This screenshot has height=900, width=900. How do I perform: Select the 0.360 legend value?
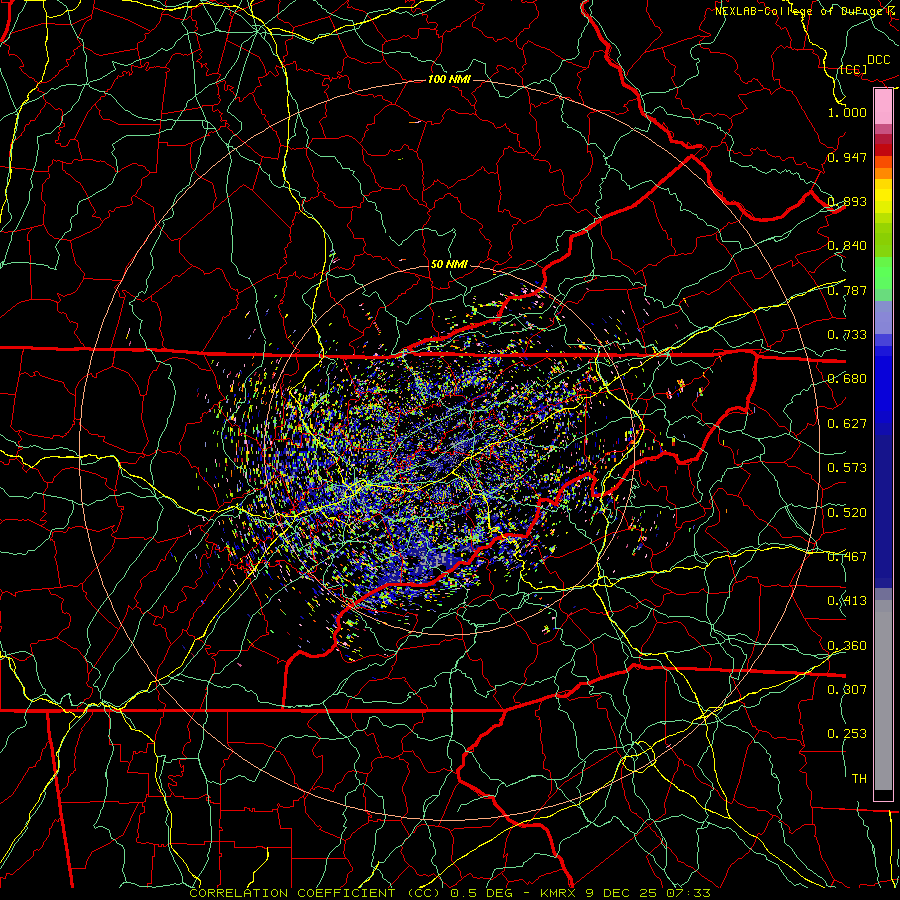click(847, 646)
